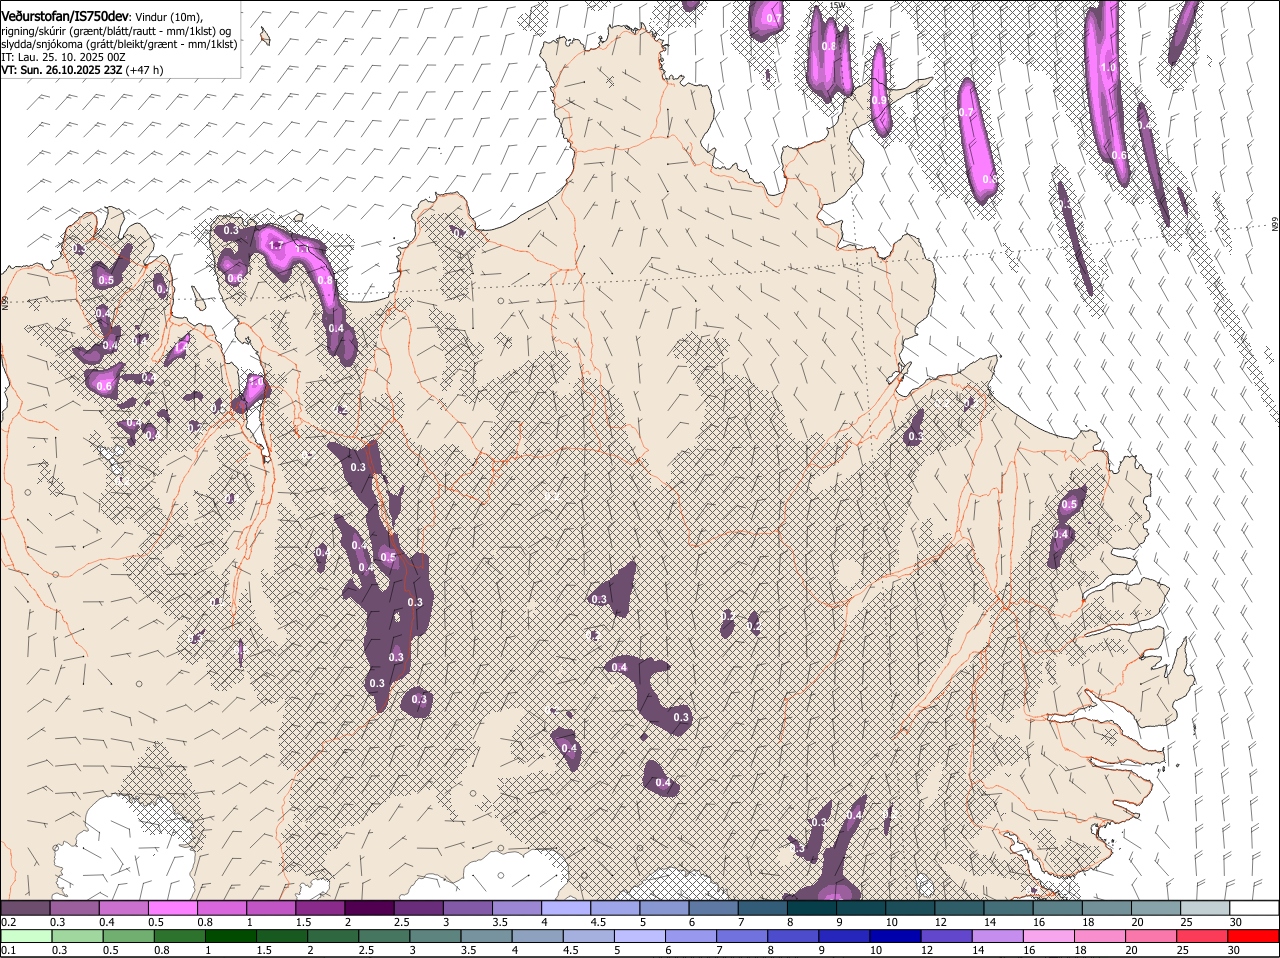
Task: Select the rain scale swatch between 5 and 6
Action: (640, 936)
